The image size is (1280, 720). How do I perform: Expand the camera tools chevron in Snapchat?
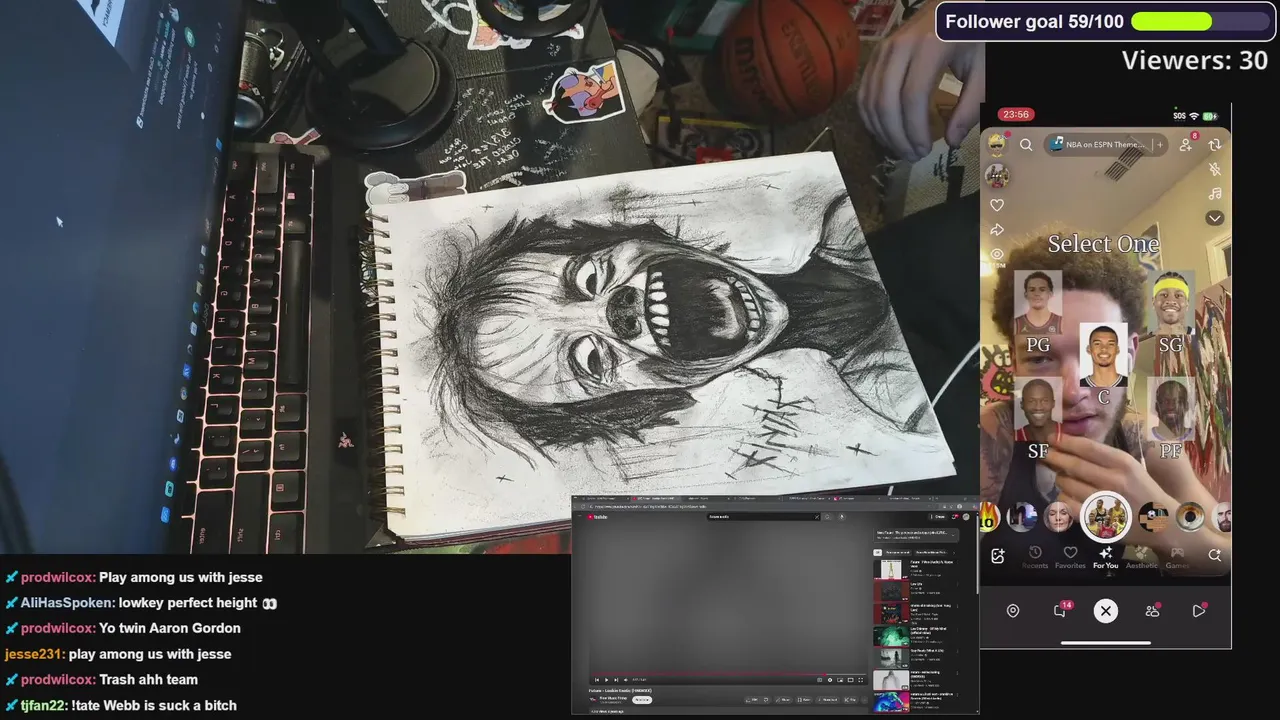click(1215, 218)
